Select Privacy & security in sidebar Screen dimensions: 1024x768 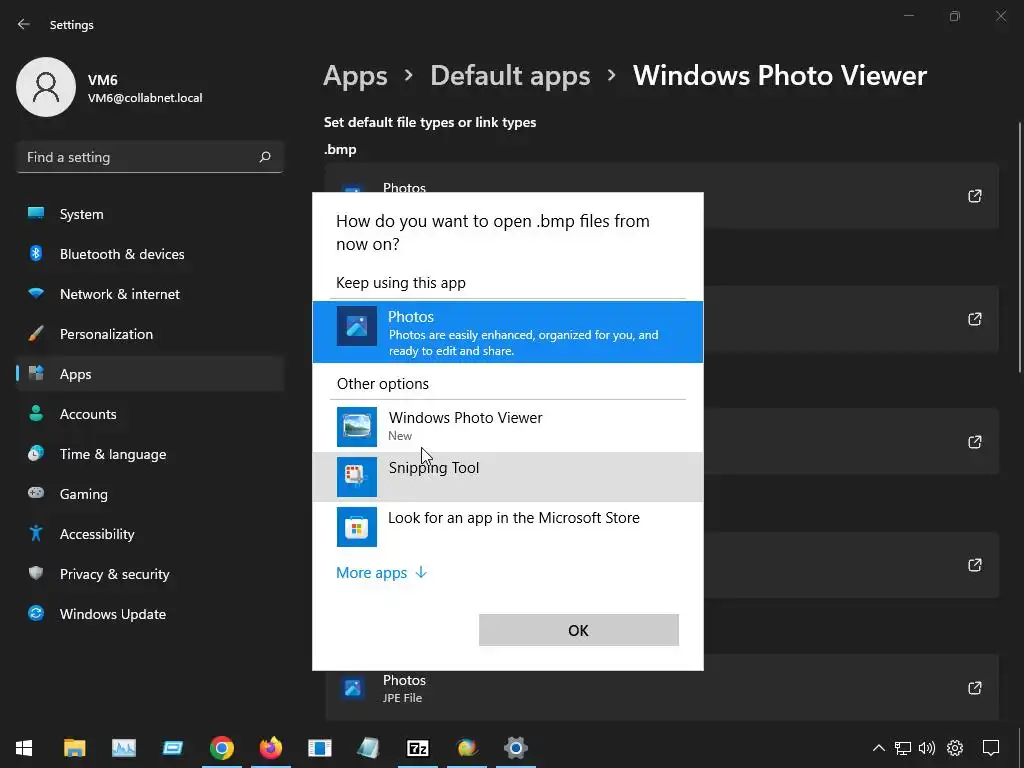[114, 574]
